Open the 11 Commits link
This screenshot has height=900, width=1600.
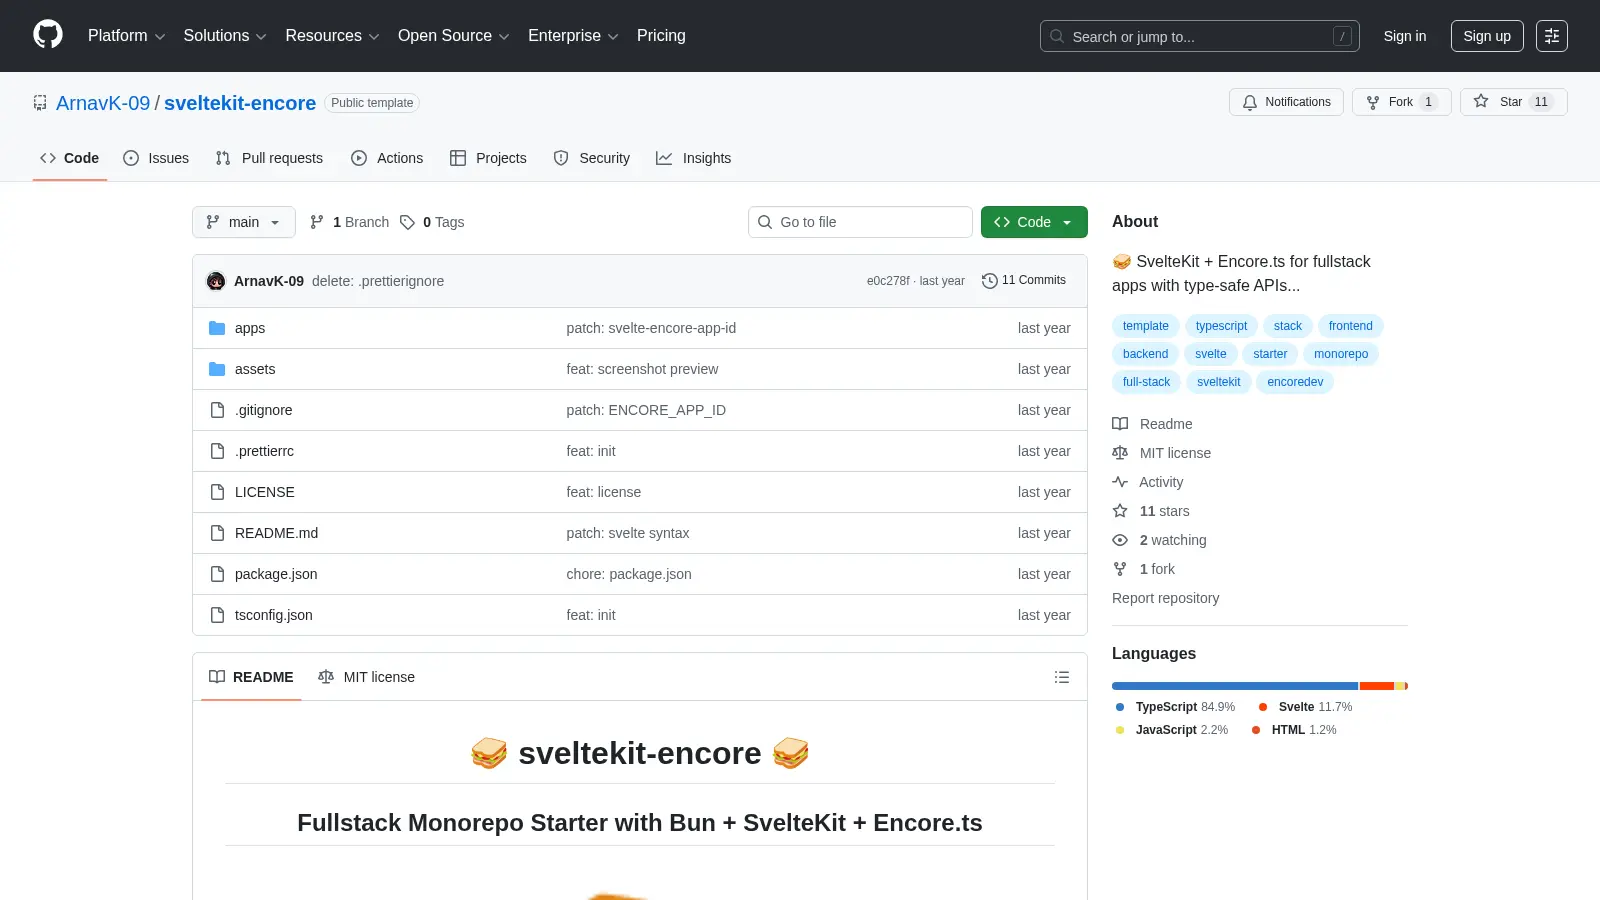pos(1024,281)
